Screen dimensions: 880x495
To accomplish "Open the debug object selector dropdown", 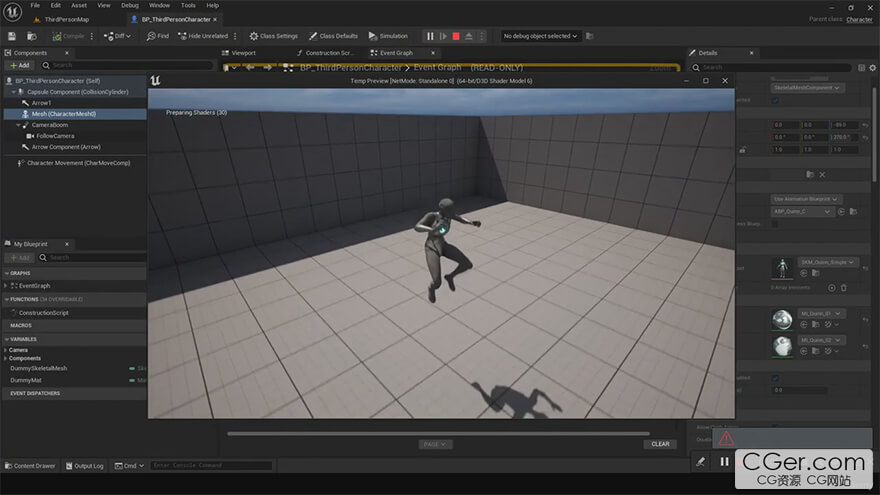I will pos(540,36).
